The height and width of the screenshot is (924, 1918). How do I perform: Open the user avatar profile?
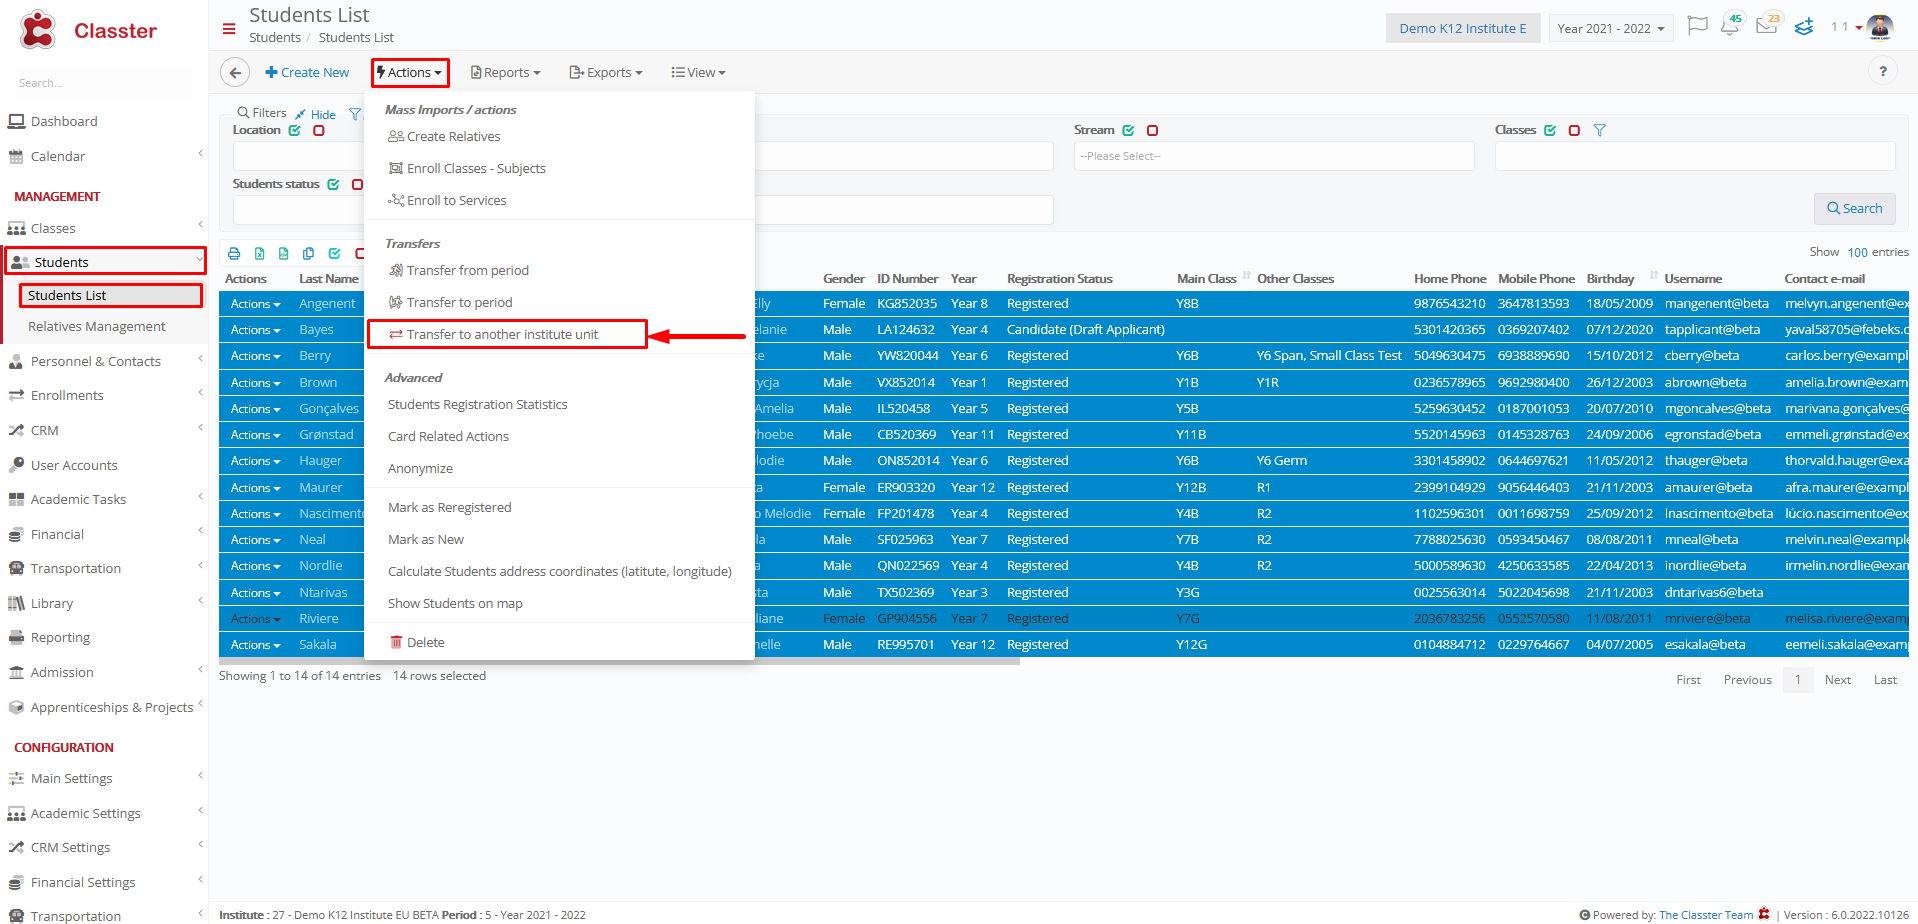[x=1879, y=27]
